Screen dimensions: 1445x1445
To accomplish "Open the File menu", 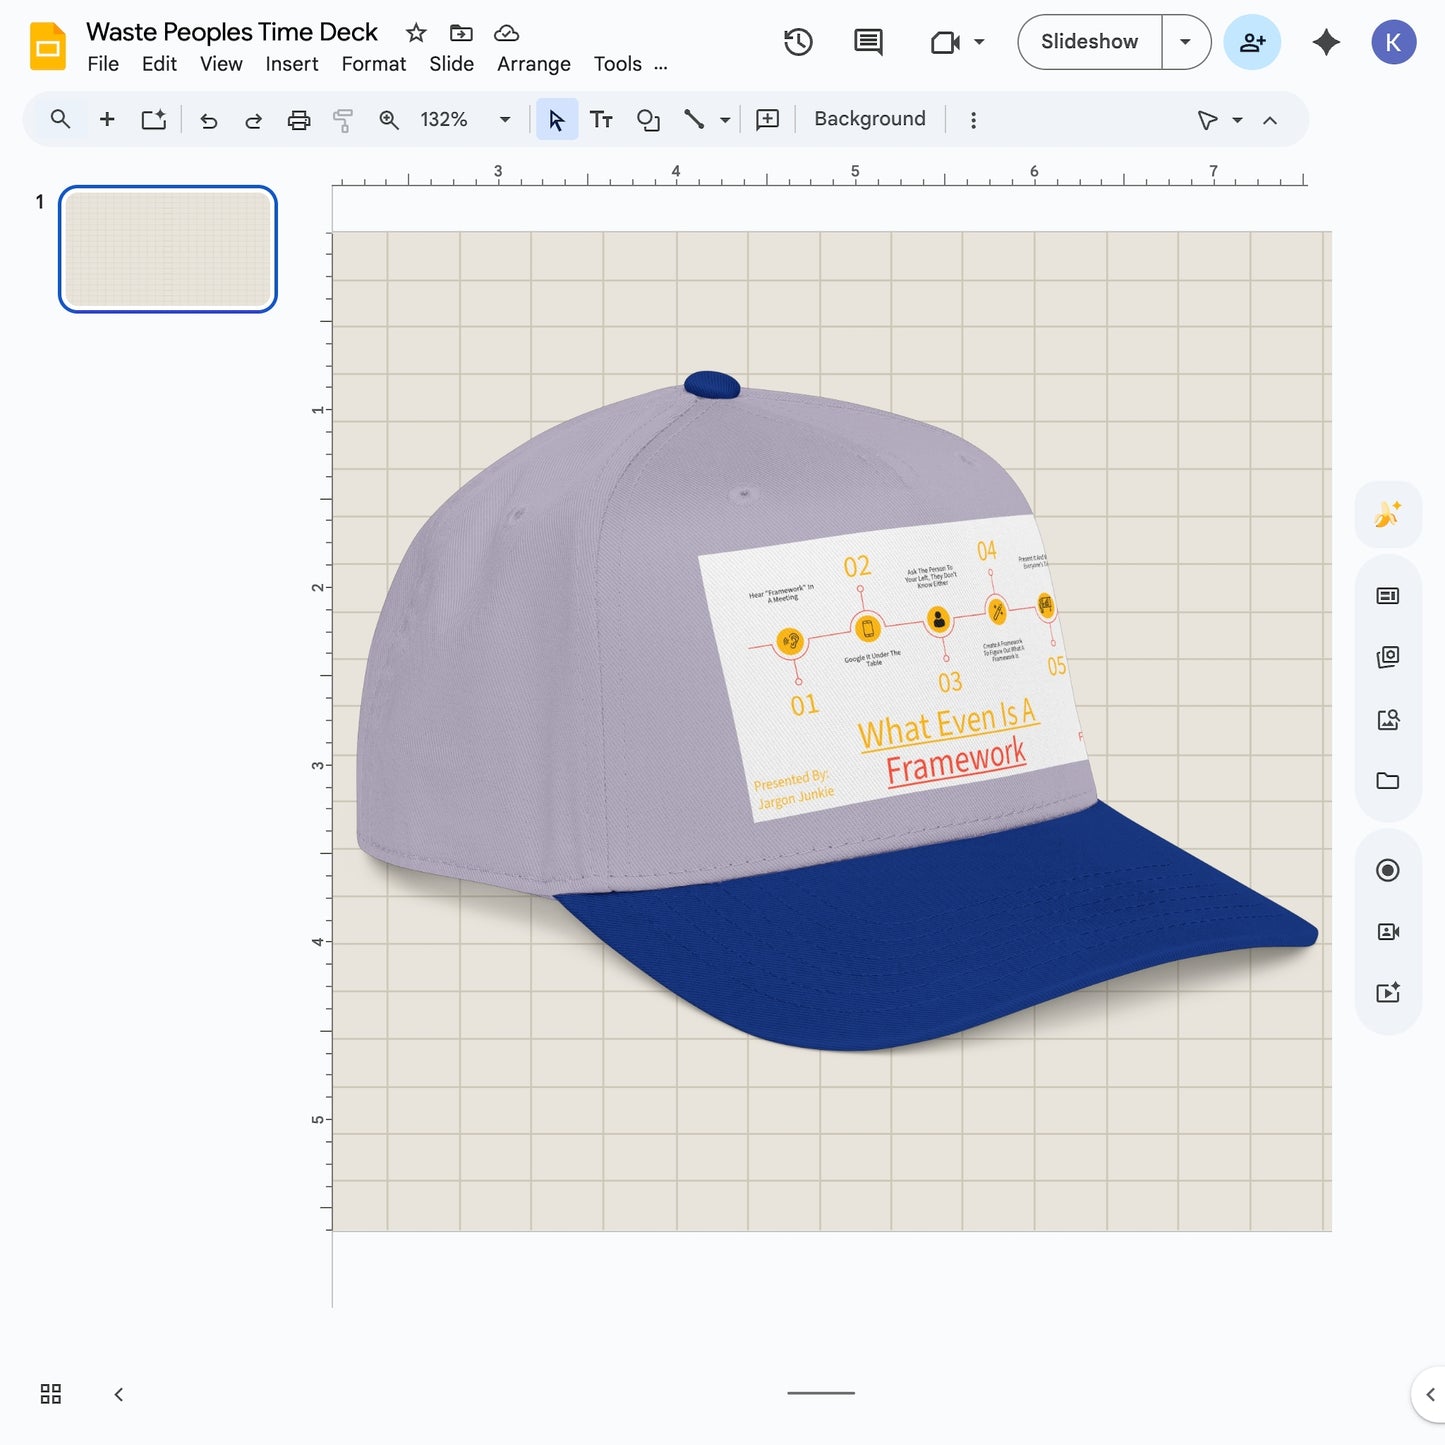I will (102, 63).
